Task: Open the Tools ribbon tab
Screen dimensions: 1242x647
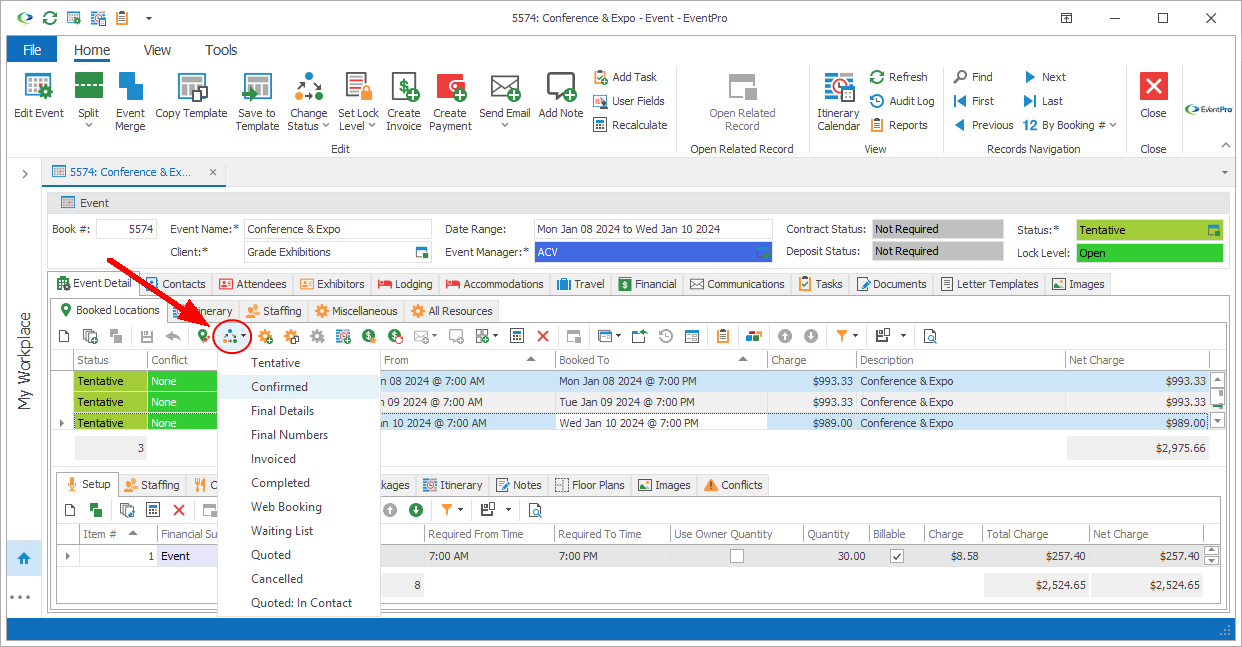Action: 221,50
